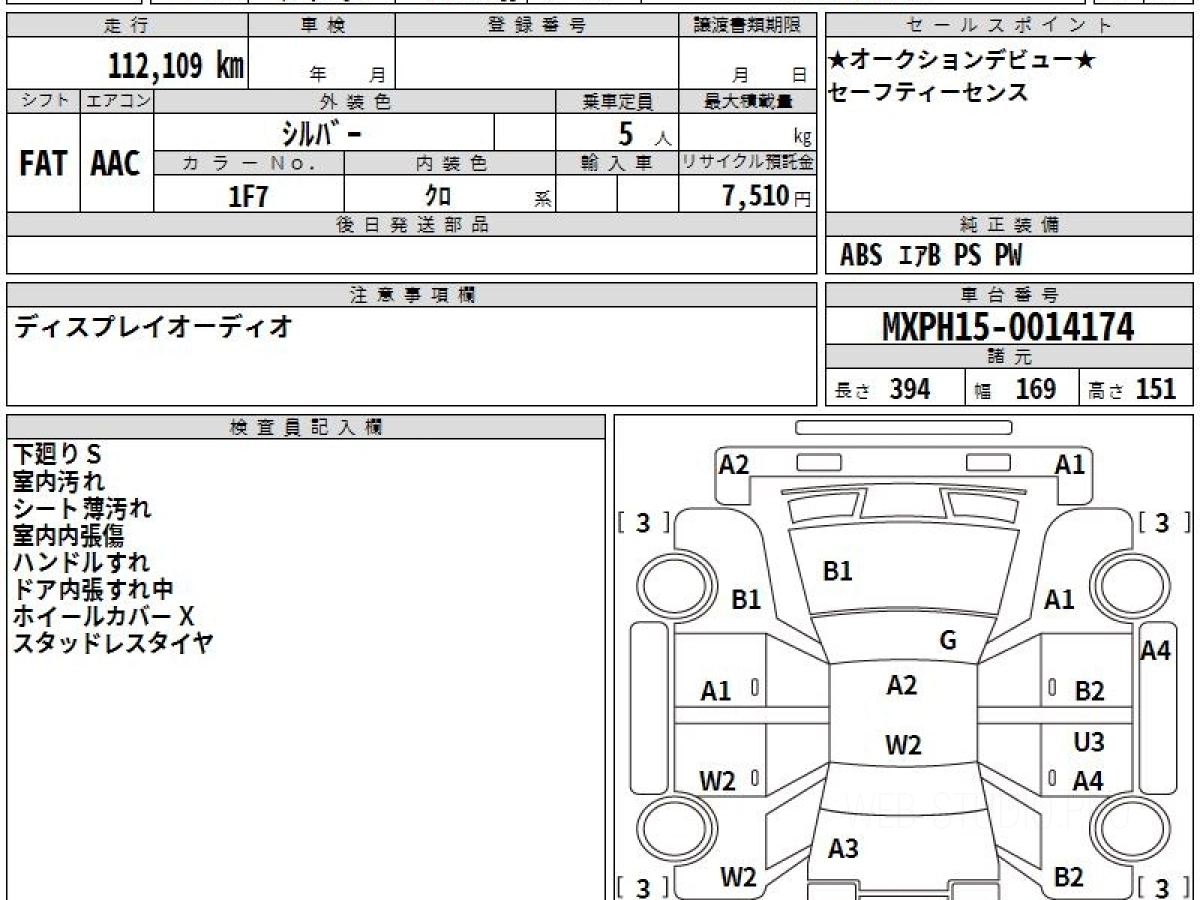Select the 室内内張傷 inspector note

coord(68,536)
